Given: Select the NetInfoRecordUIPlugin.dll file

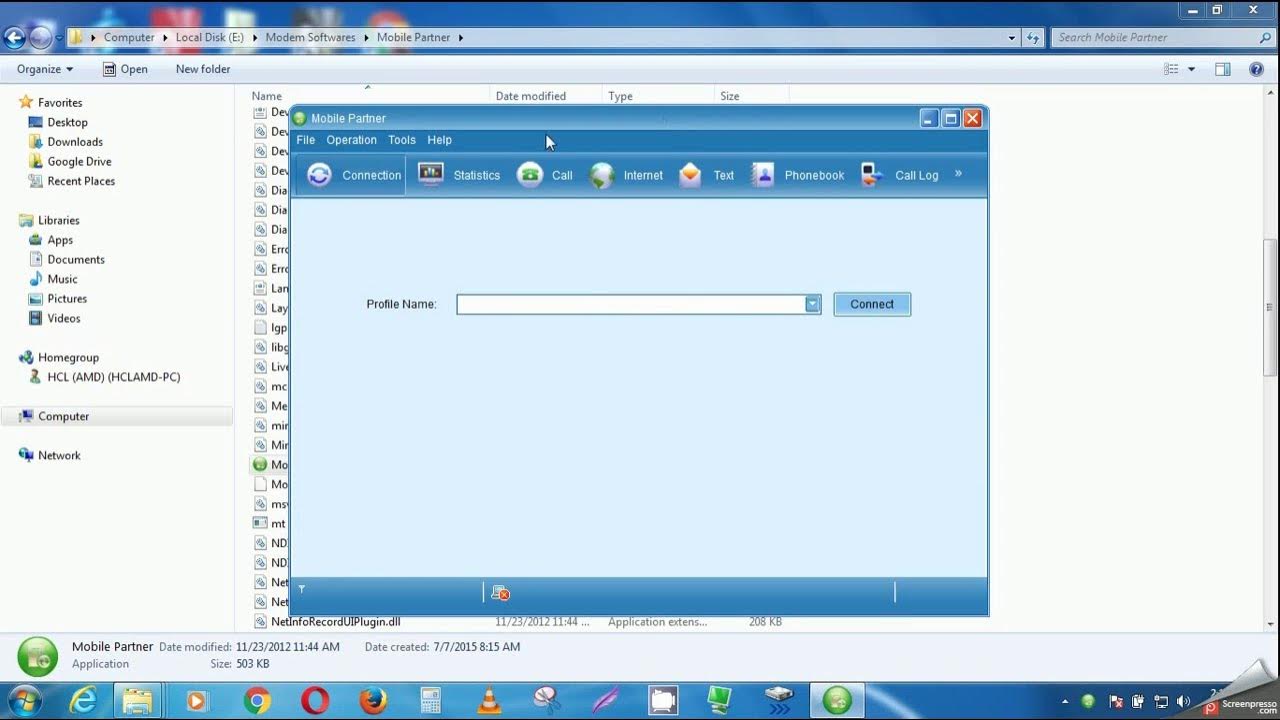Looking at the screenshot, I should coord(335,622).
